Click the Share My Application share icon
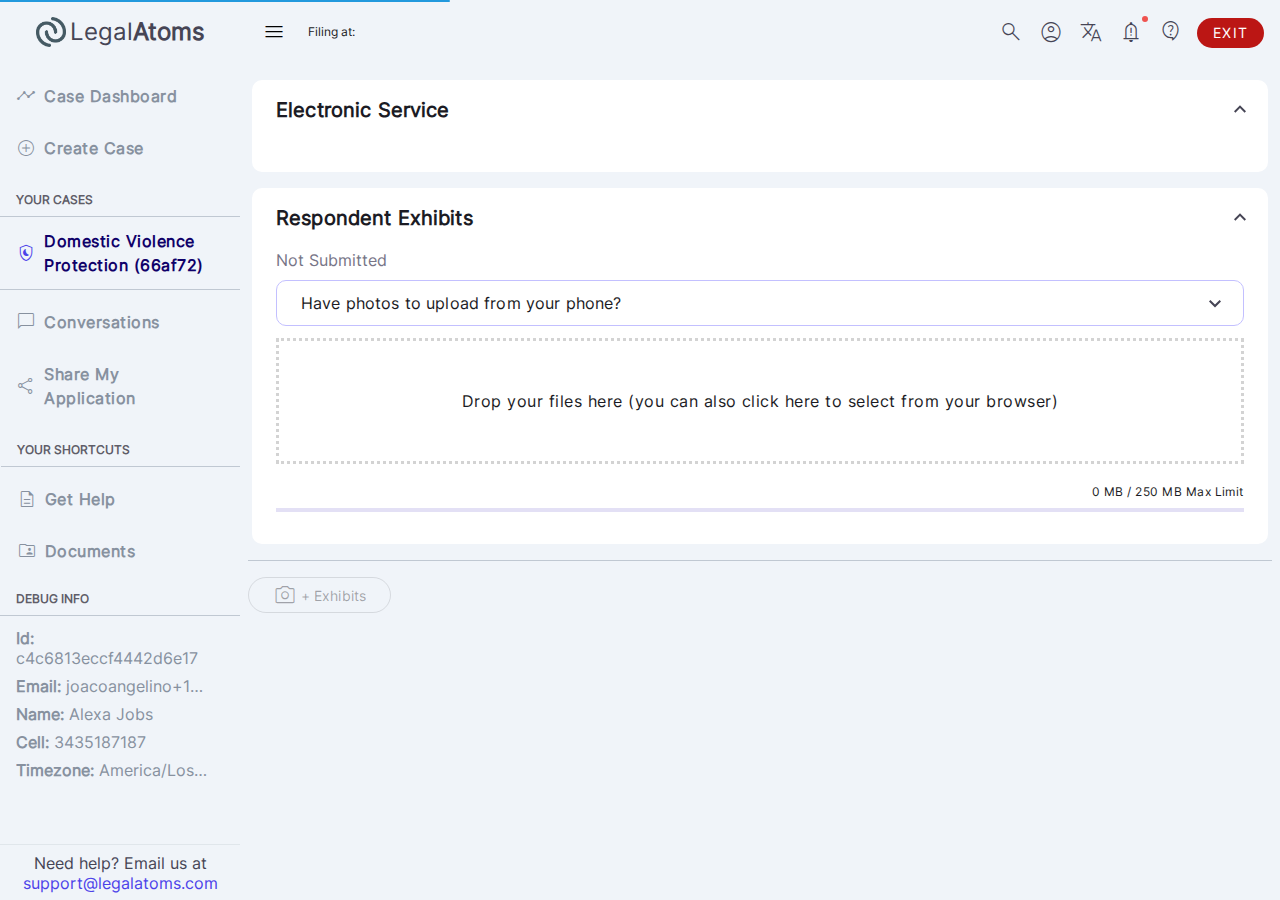This screenshot has width=1280, height=900. 26,386
